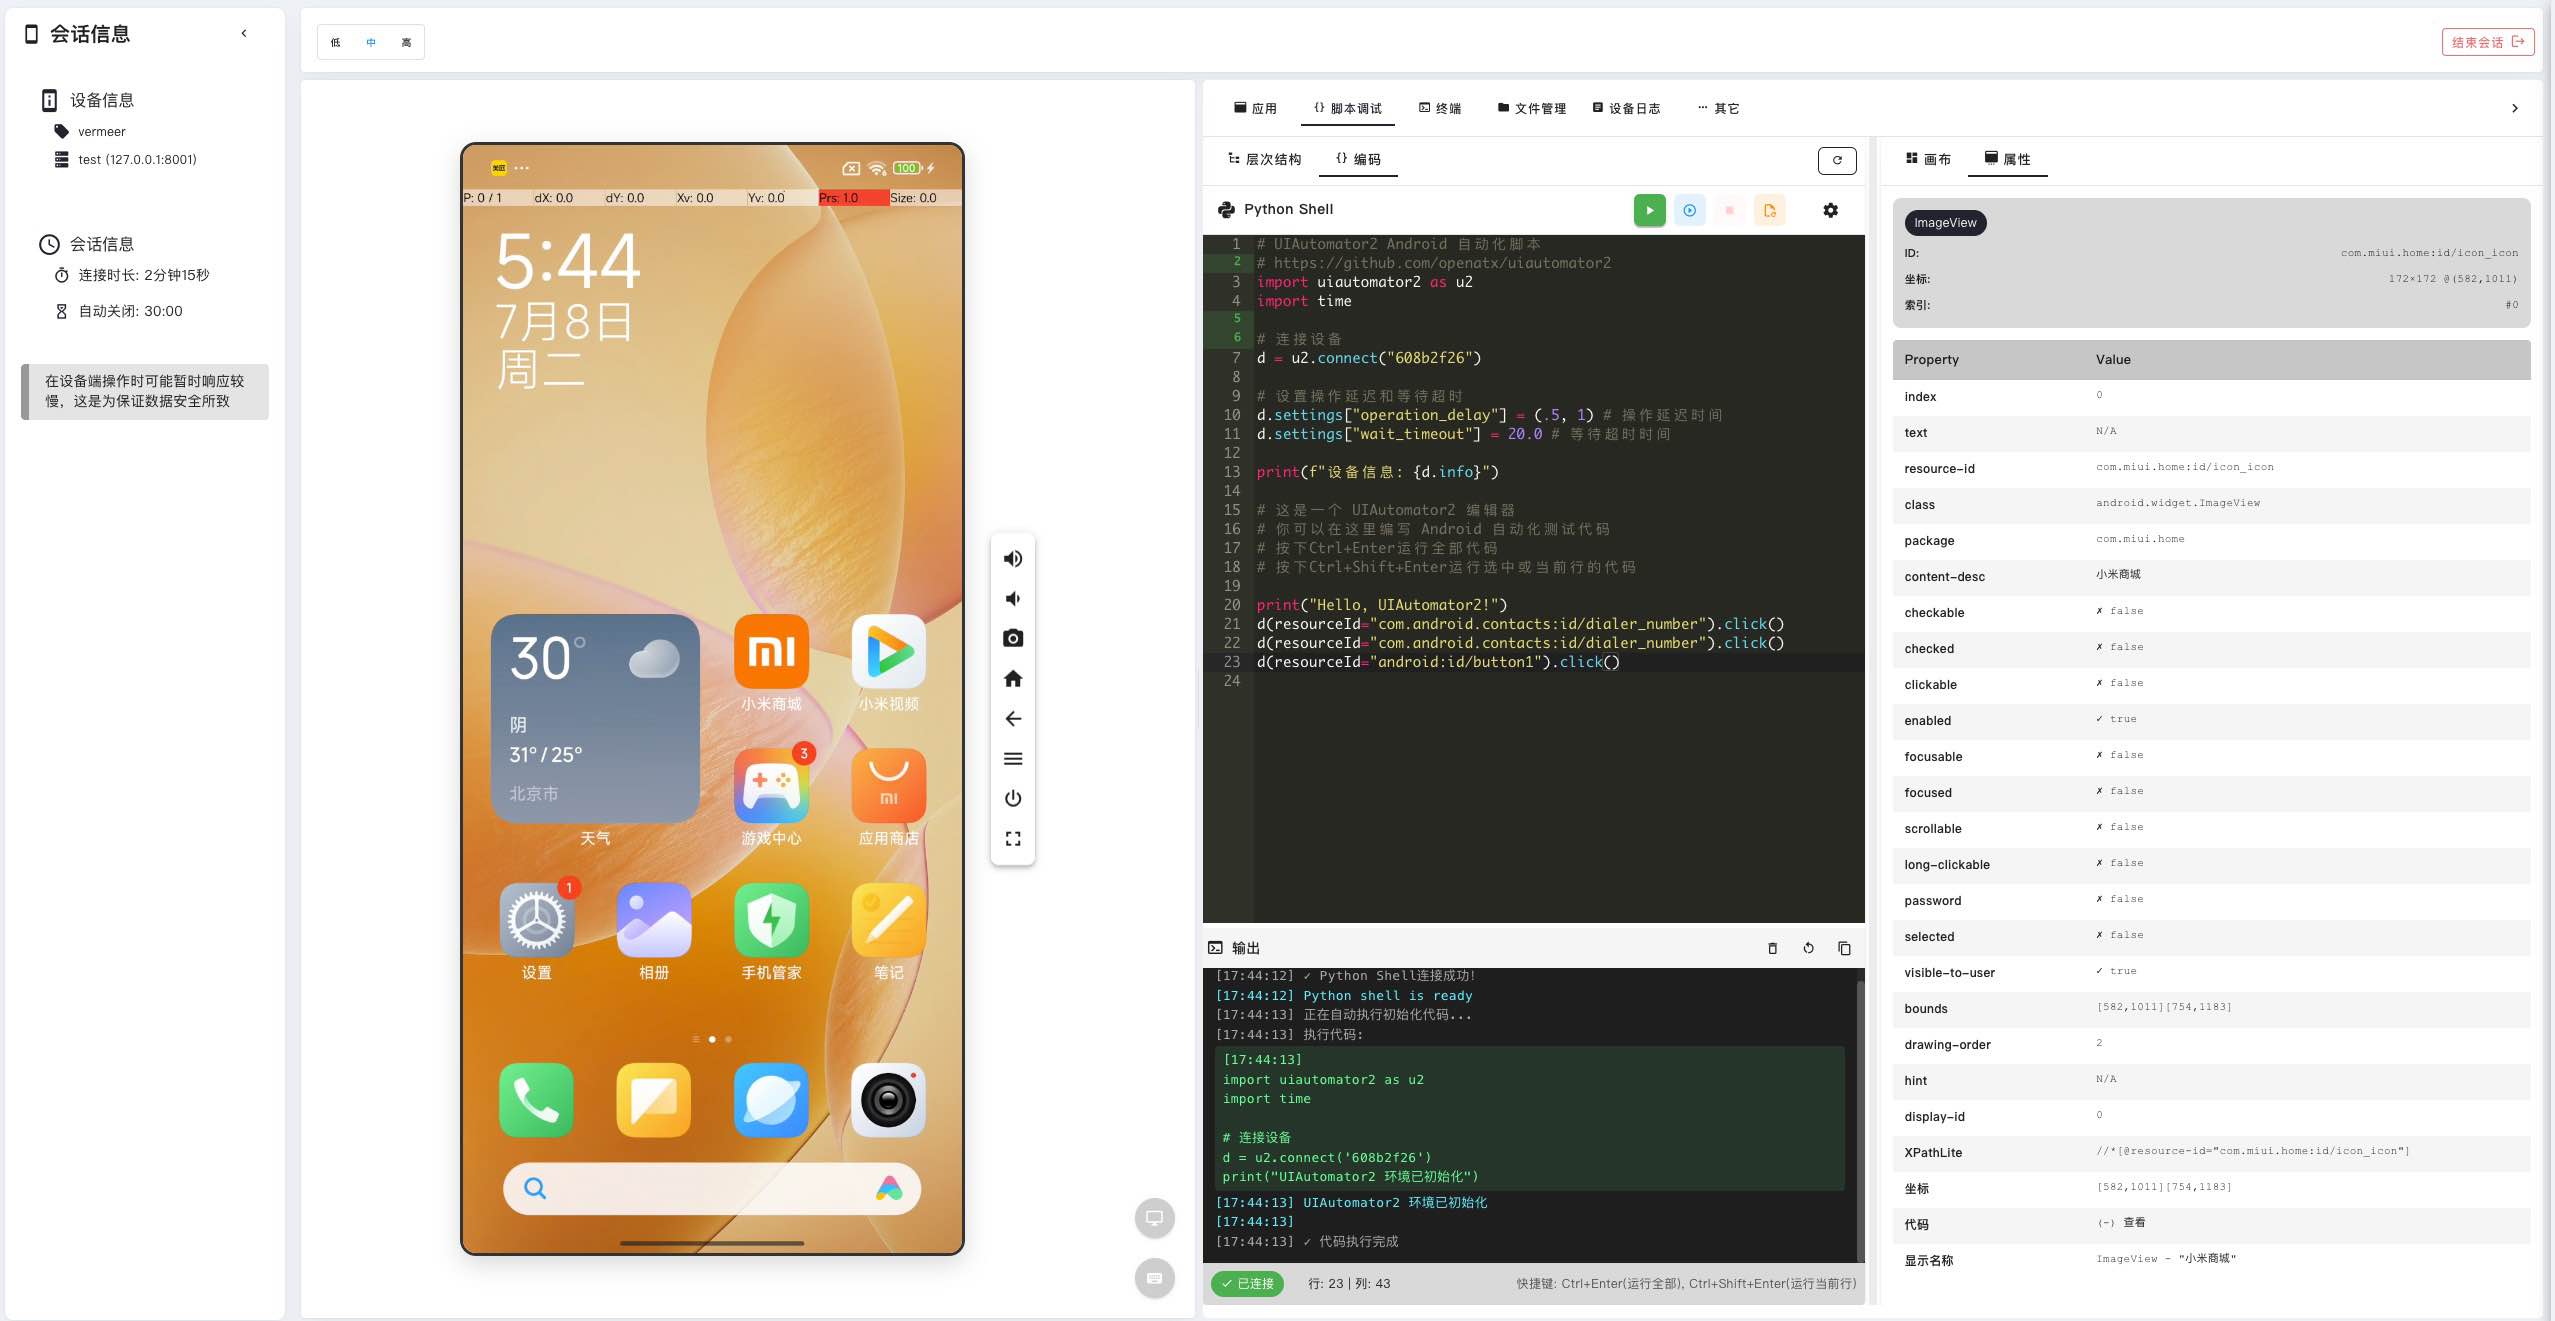Clear output with trash icon

1772,948
